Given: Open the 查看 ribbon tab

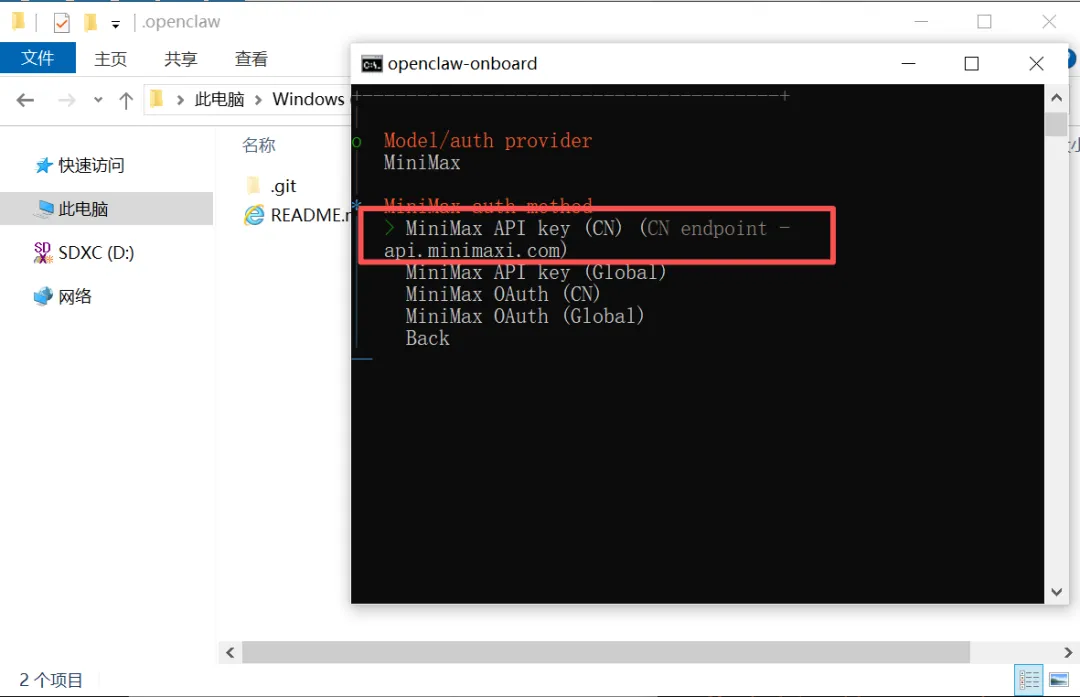Looking at the screenshot, I should pyautogui.click(x=251, y=59).
